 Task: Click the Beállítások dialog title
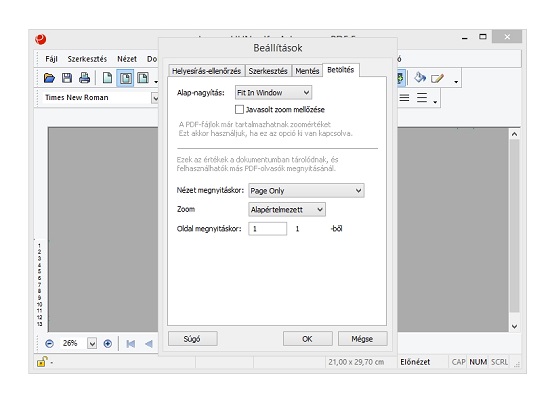(x=277, y=48)
